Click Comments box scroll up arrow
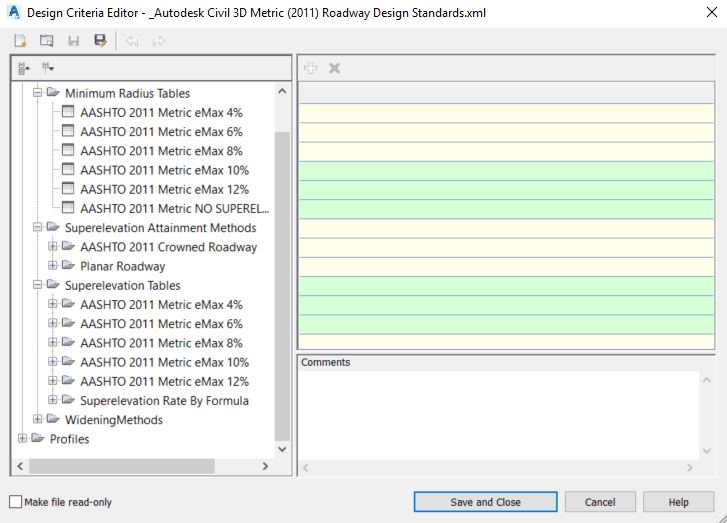 [x=707, y=380]
